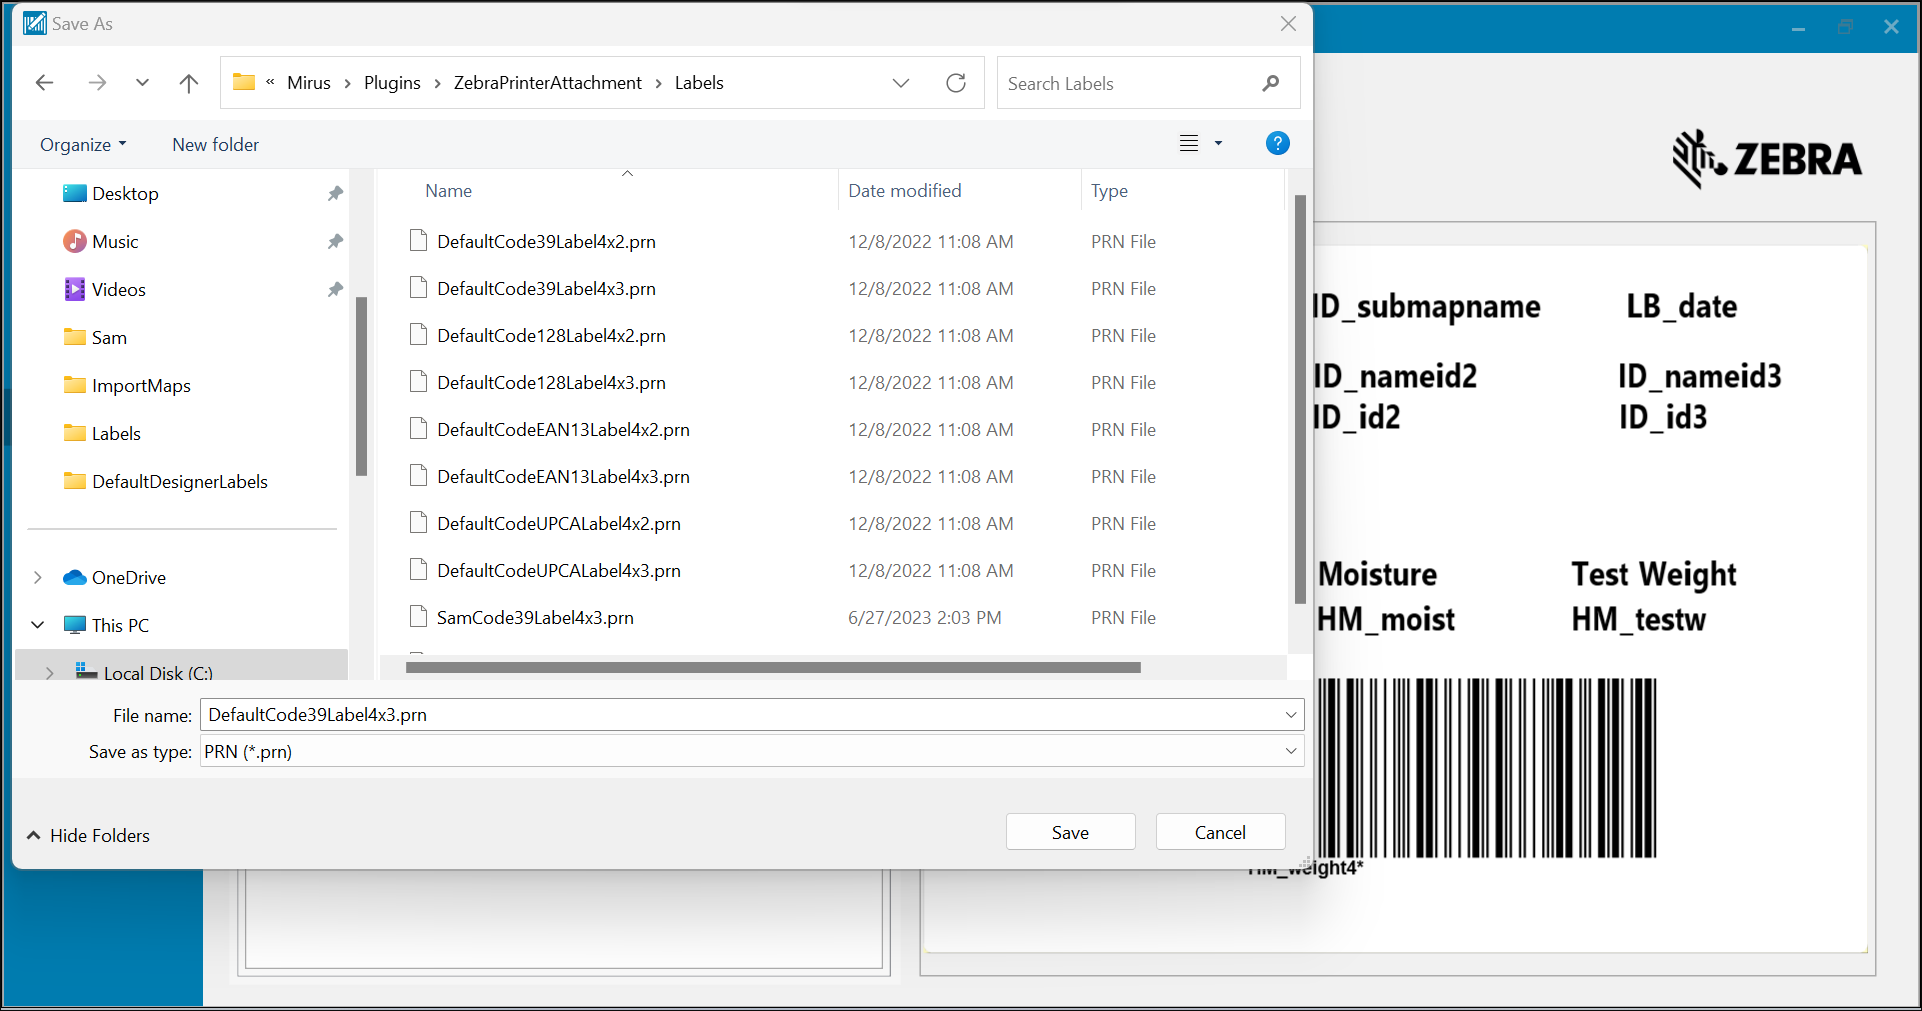Click the Back navigation arrow
Screen dimensions: 1922x1011
pos(44,83)
